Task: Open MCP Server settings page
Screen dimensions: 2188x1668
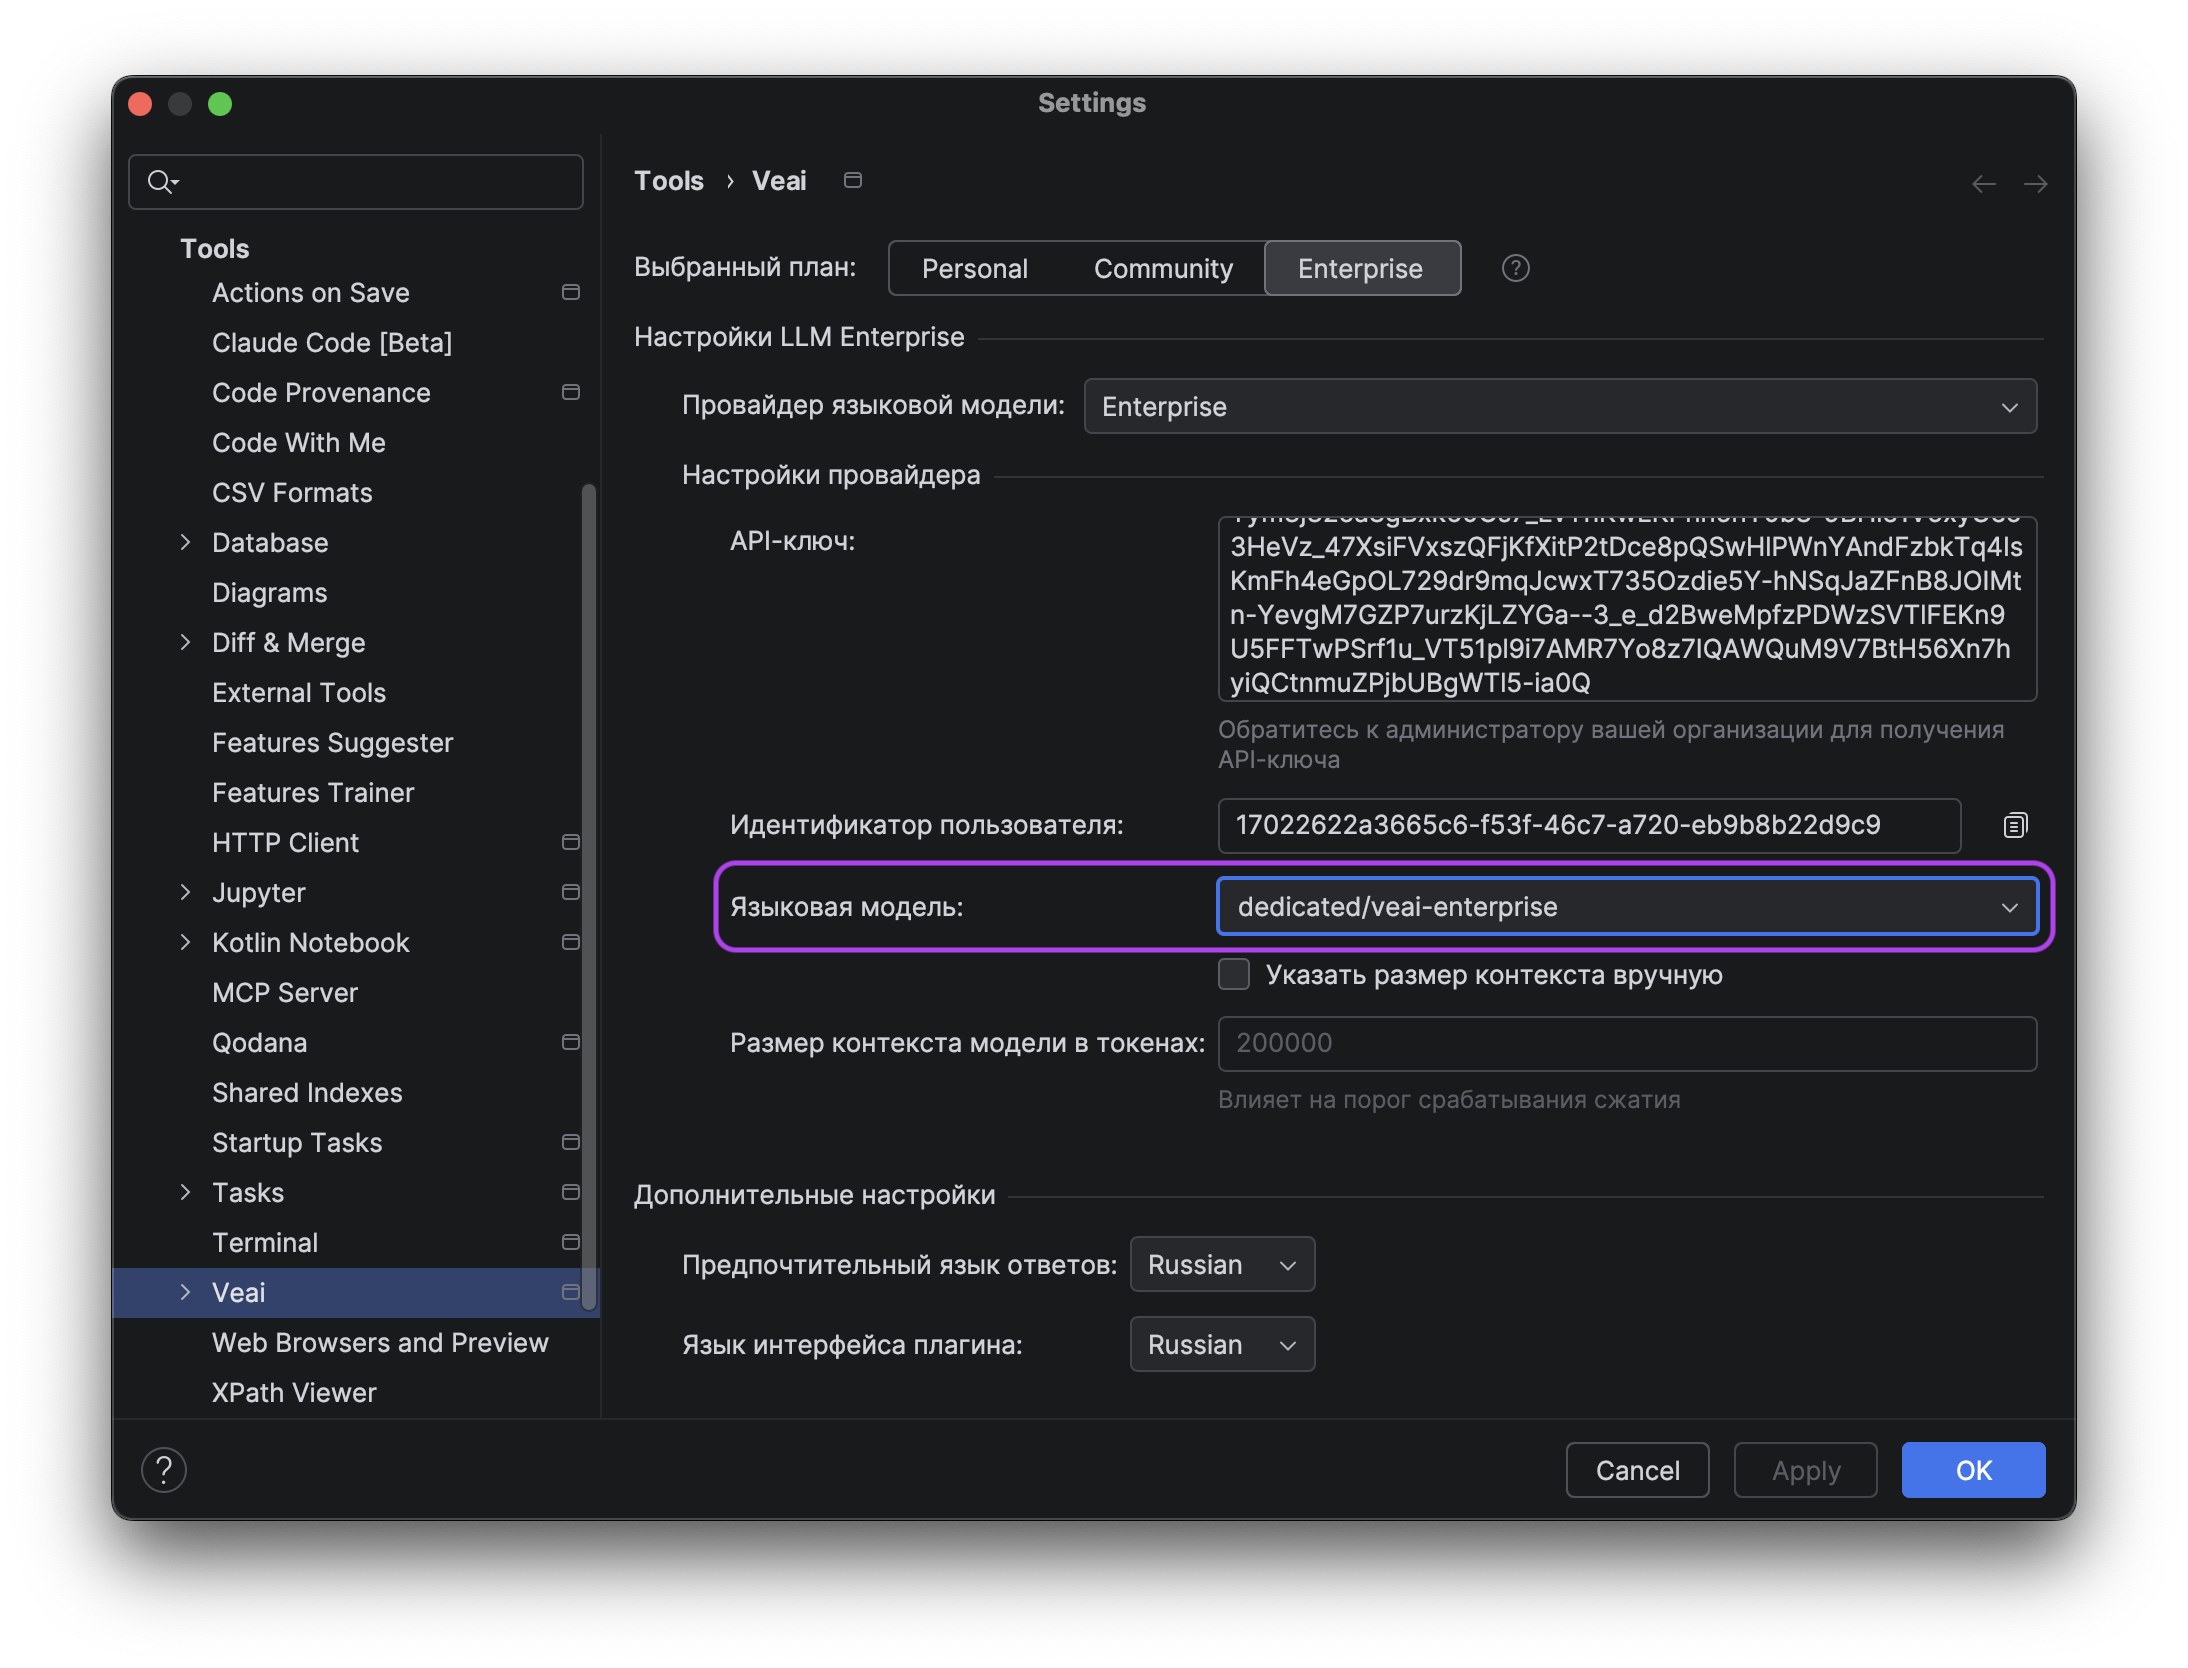Action: click(x=285, y=992)
